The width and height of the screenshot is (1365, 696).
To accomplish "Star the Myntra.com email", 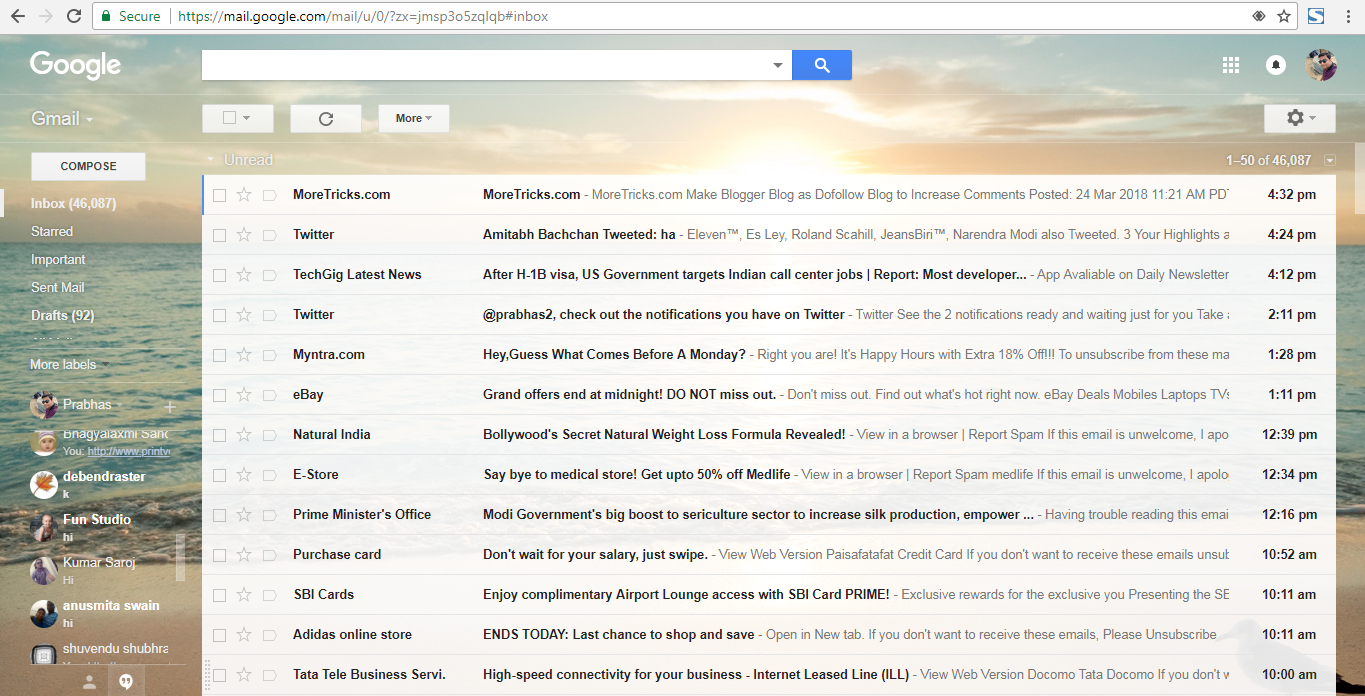I will 244,355.
